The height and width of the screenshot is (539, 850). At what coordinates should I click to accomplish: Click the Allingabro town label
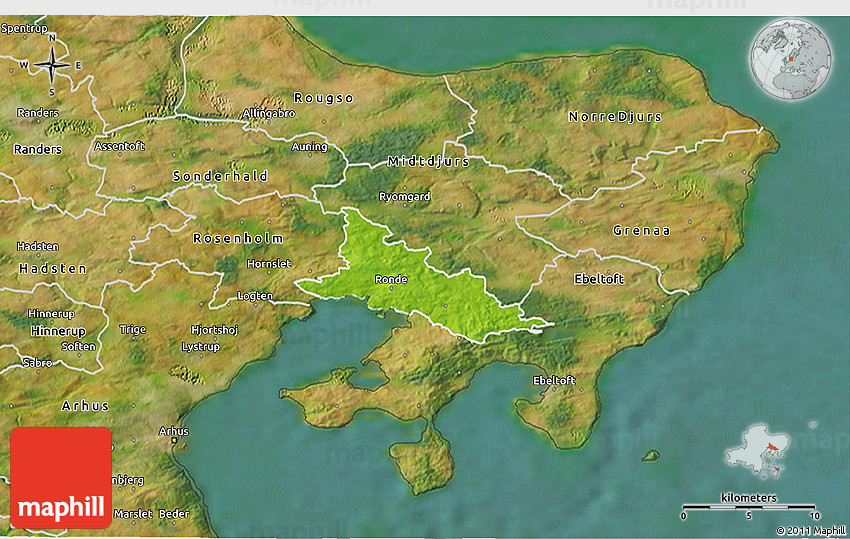click(x=269, y=114)
